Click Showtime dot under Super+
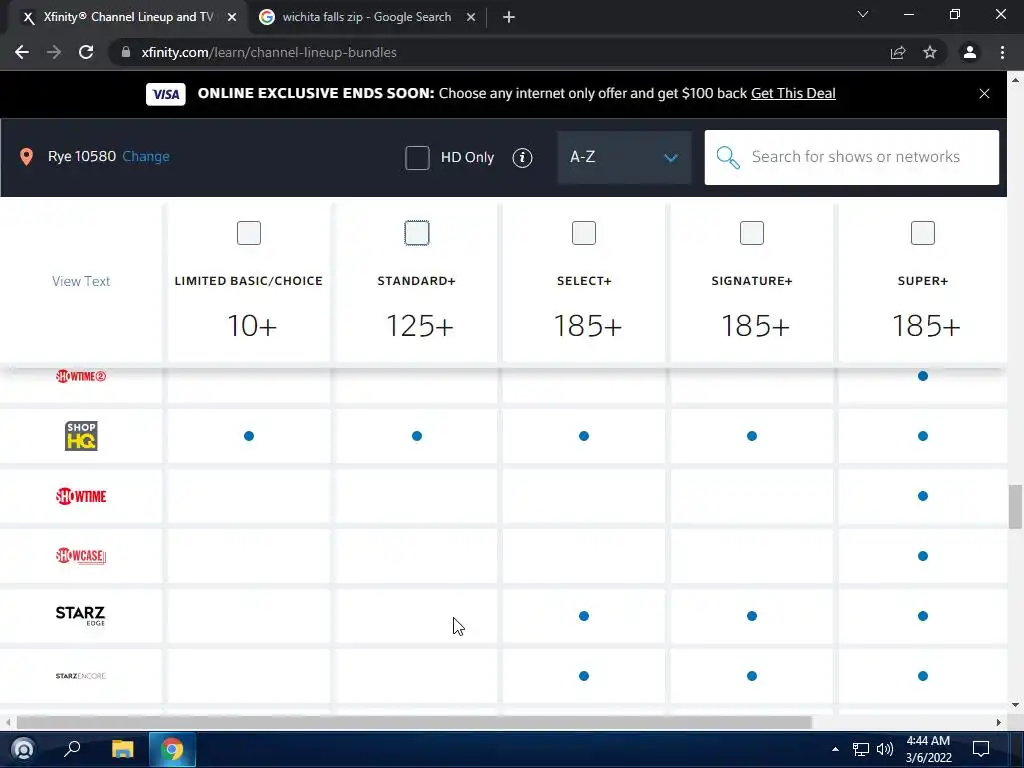 (923, 496)
